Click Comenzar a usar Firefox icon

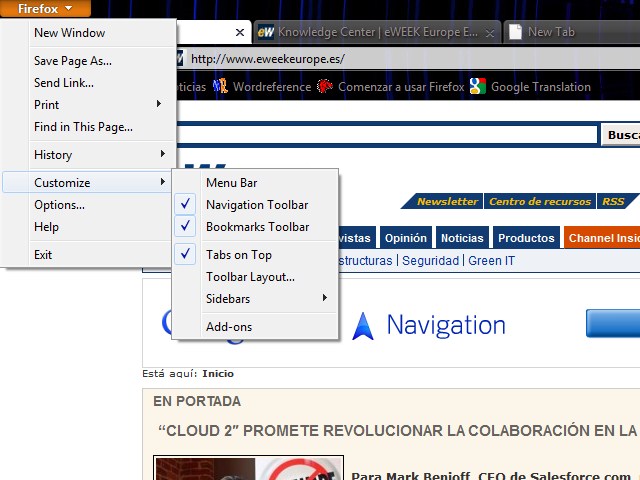(x=325, y=86)
